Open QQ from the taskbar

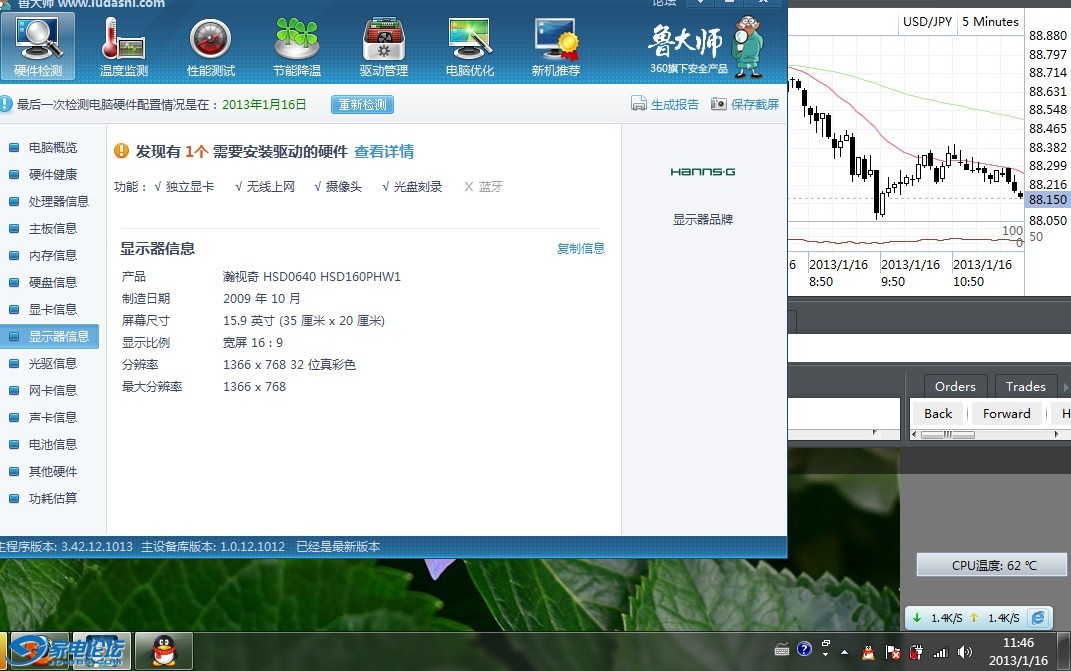click(x=163, y=650)
